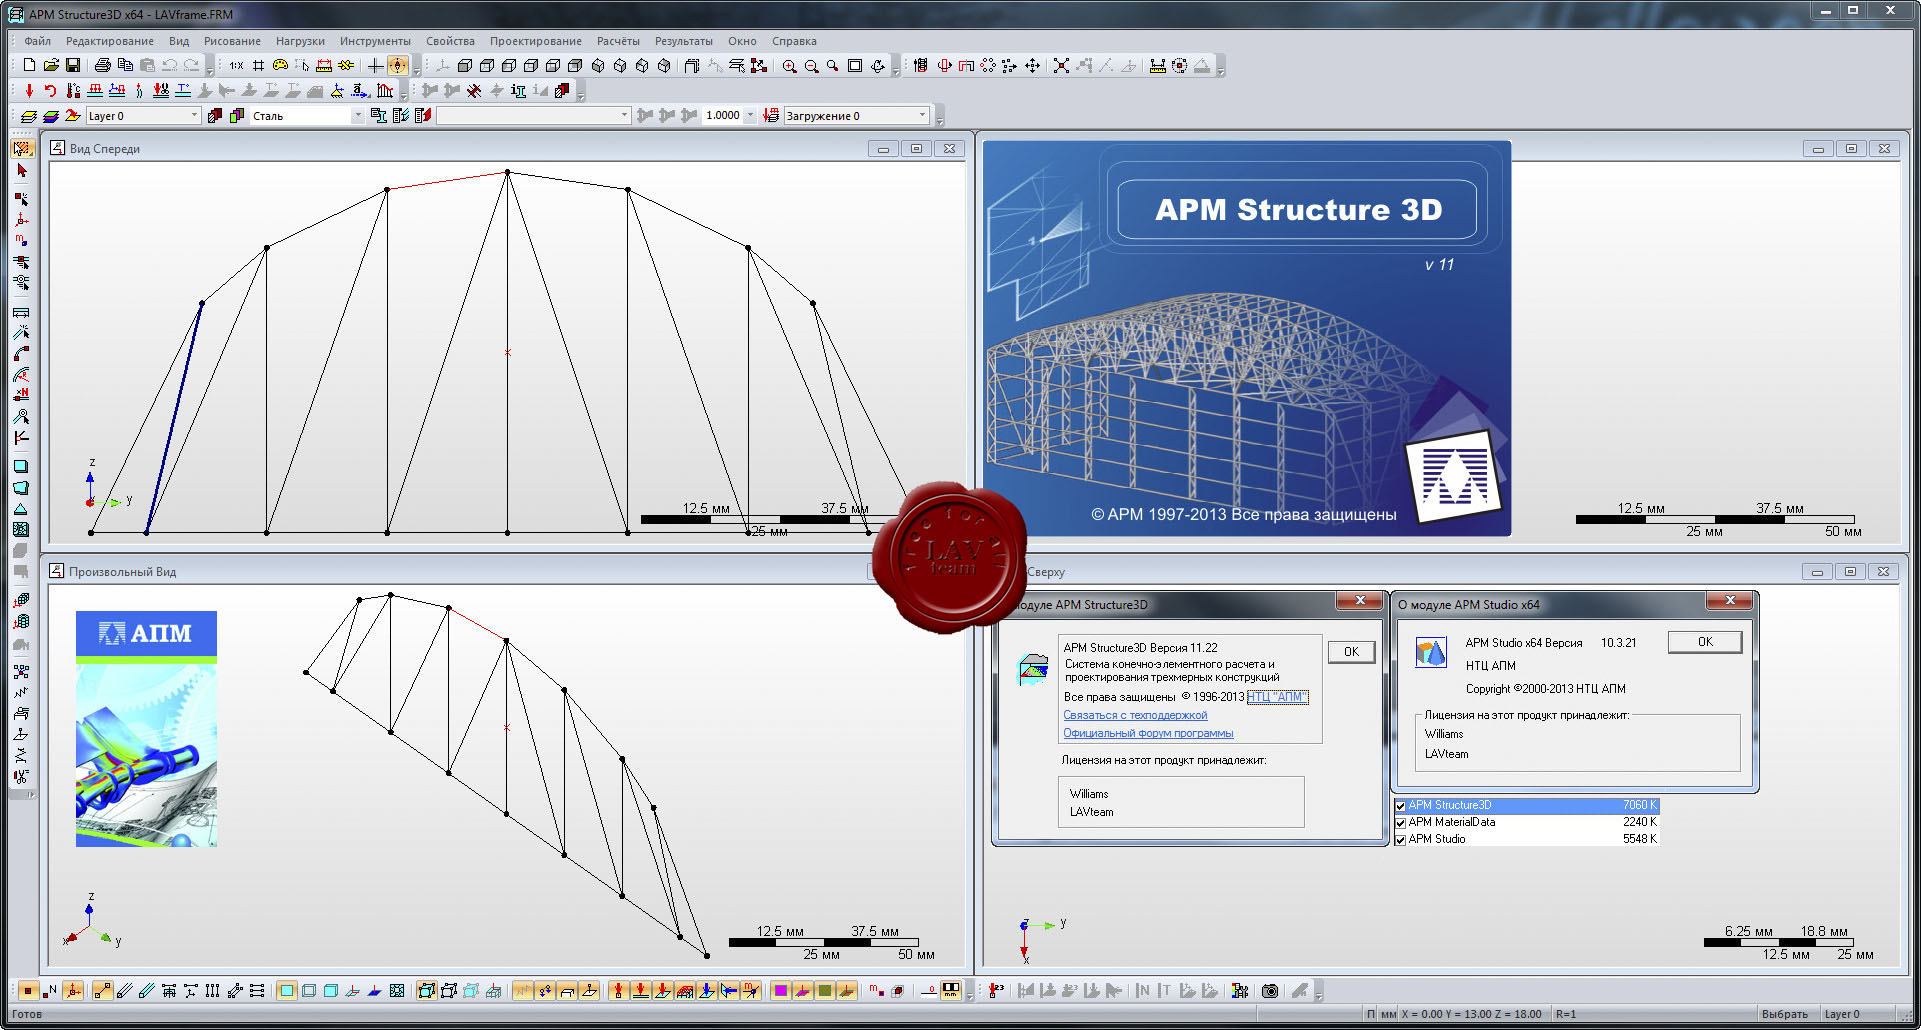Click the arc drawing tool in left toolbar
Screen dimensions: 1921x1030
[21, 354]
